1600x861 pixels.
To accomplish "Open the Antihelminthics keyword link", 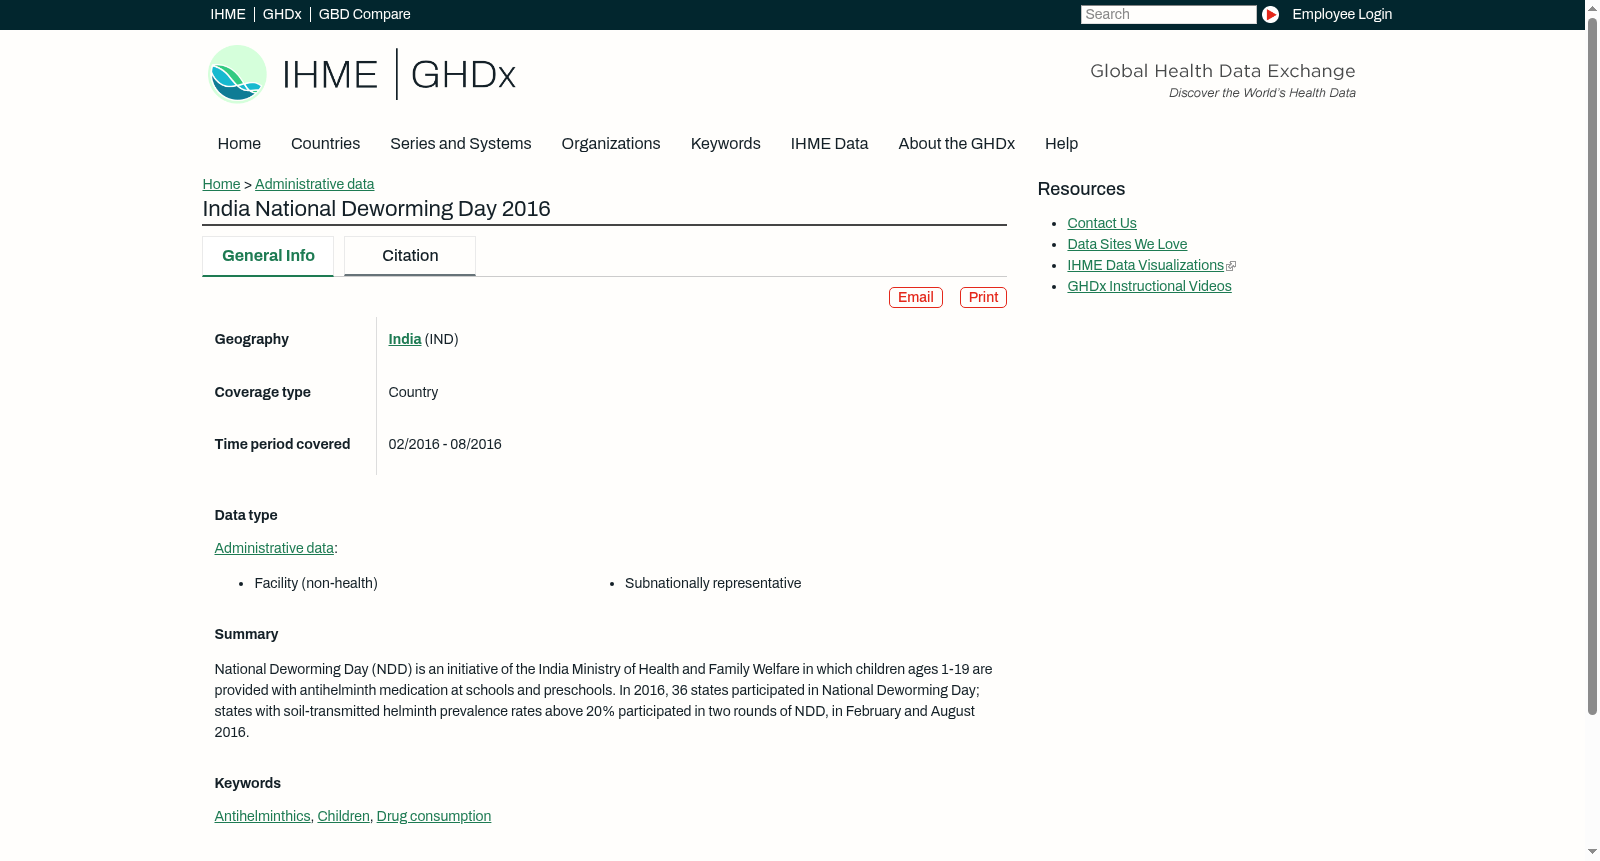I will coord(262,817).
